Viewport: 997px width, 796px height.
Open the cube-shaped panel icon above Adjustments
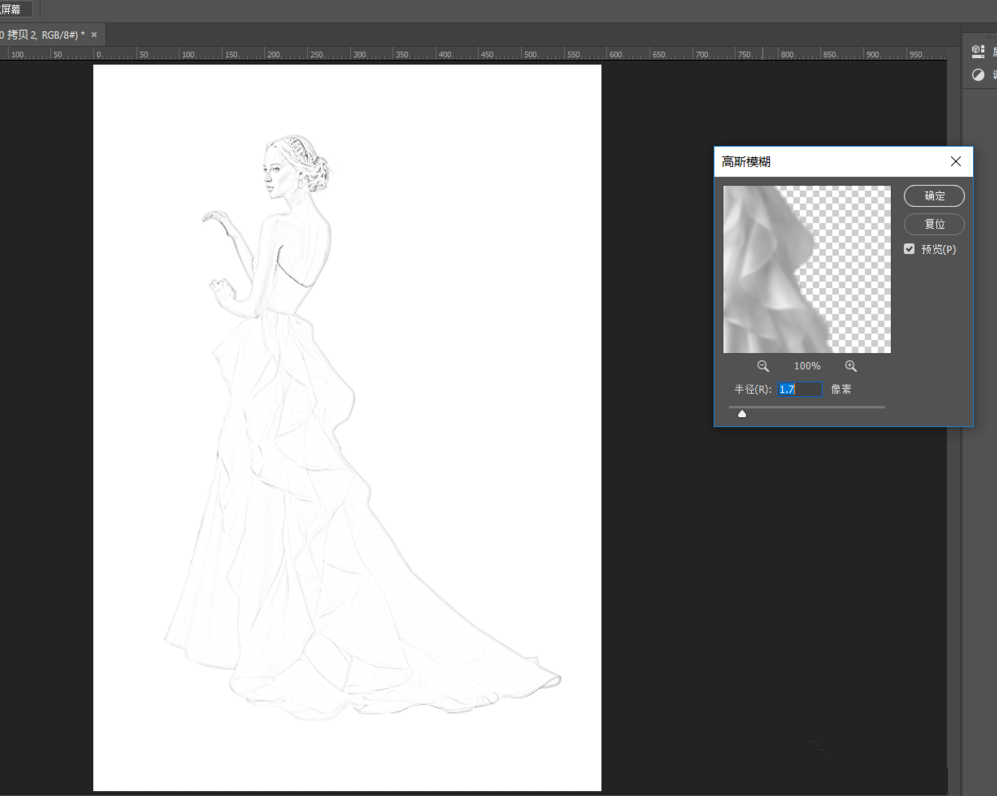pyautogui.click(x=978, y=51)
